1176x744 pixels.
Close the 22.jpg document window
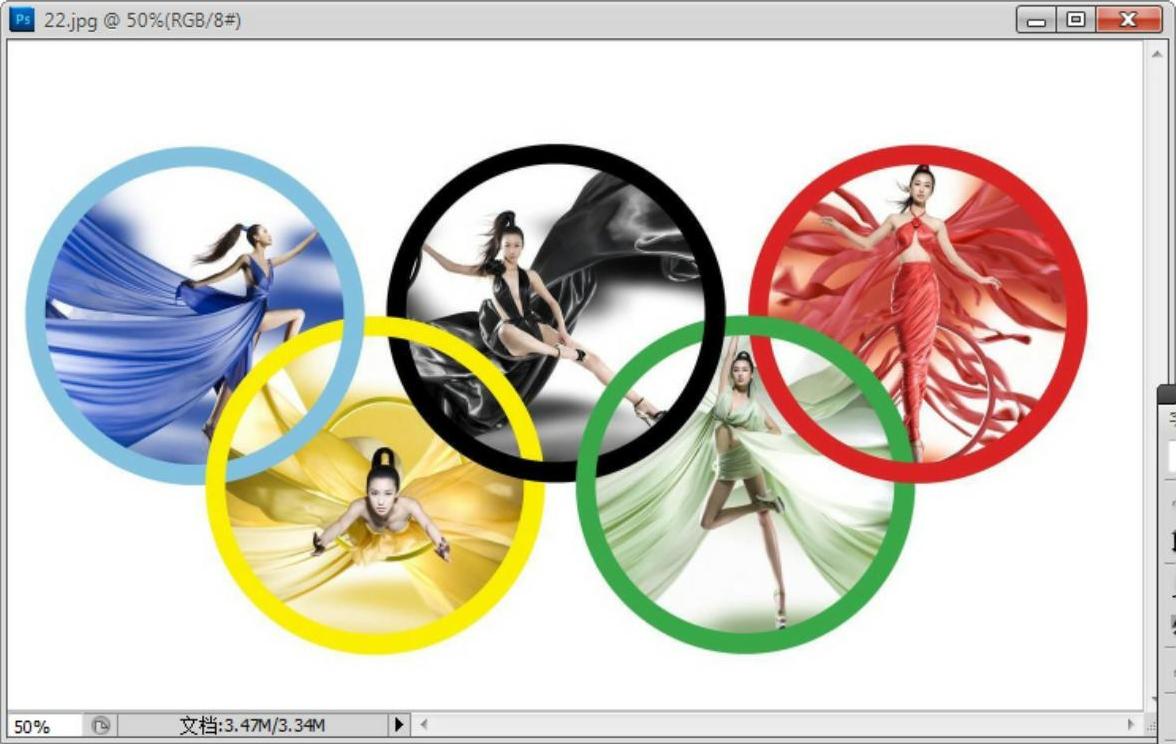click(1127, 19)
